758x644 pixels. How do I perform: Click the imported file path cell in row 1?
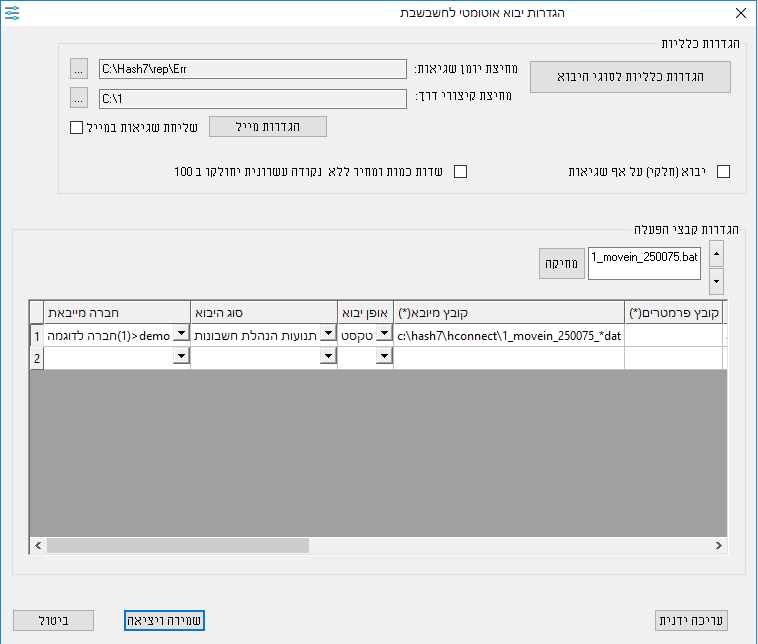(509, 336)
